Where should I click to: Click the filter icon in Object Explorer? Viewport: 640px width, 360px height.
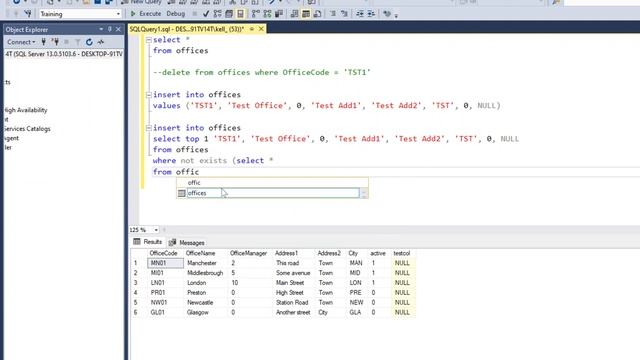78,42
